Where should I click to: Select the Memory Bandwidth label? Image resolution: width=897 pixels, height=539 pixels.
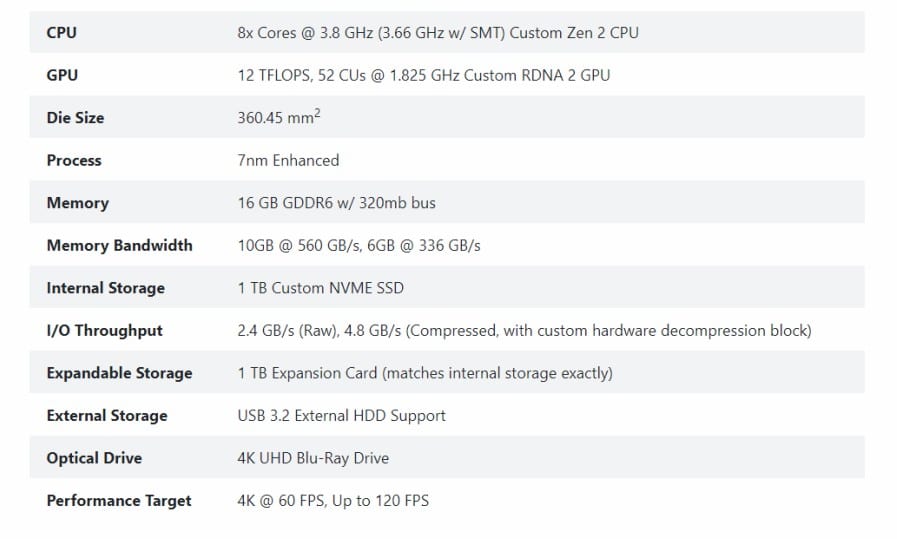[x=119, y=245]
